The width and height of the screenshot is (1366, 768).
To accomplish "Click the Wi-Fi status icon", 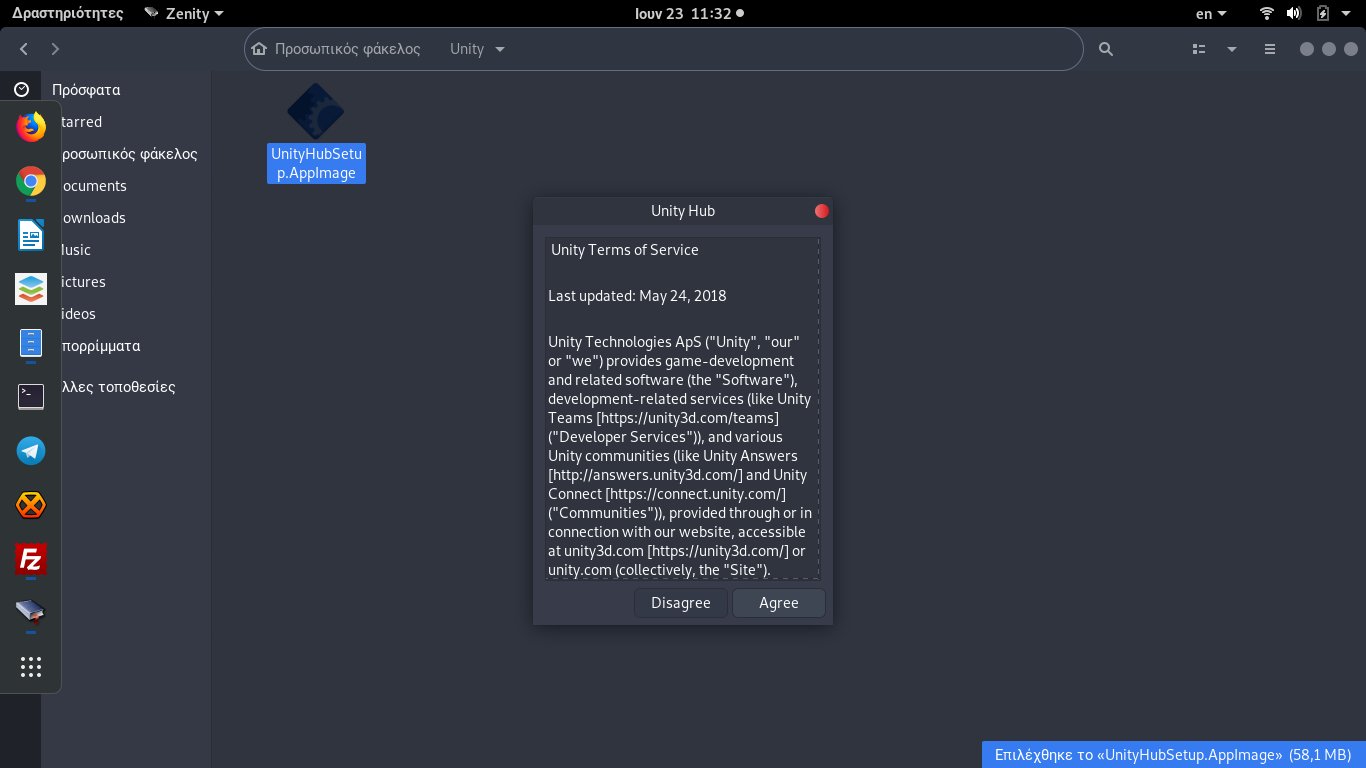I will [1267, 14].
